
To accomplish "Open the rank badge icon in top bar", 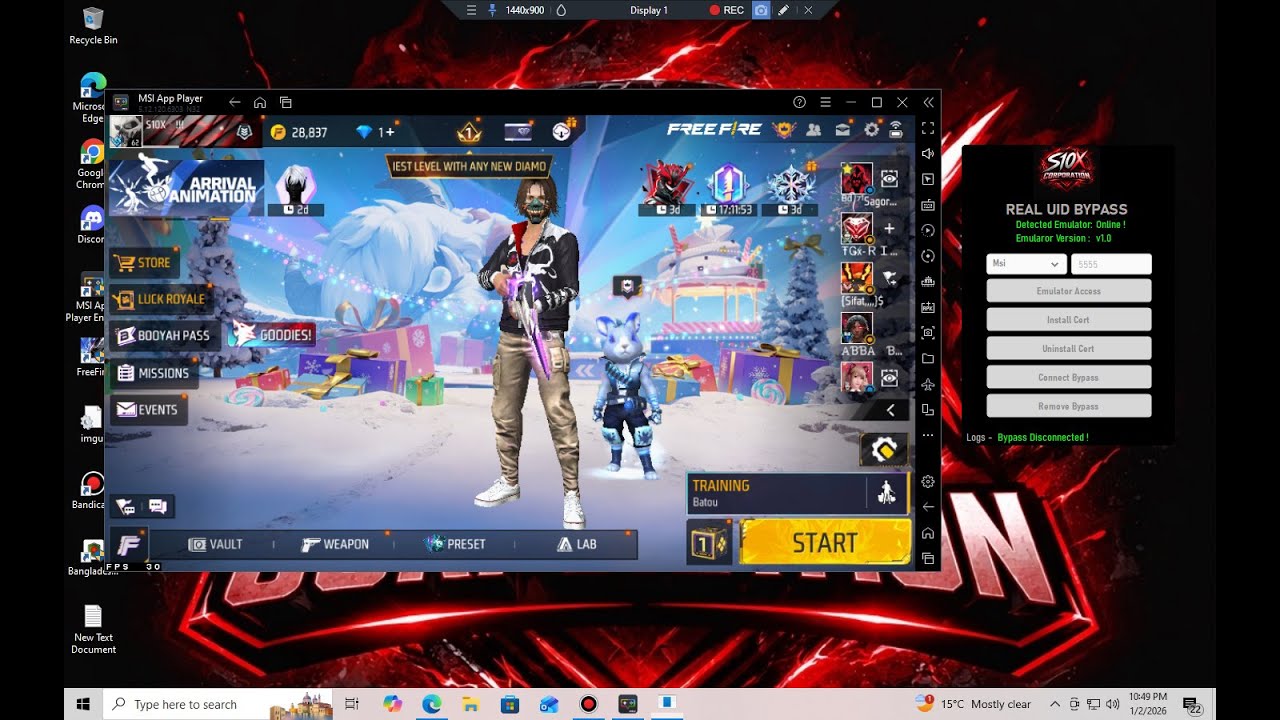I will 469,131.
